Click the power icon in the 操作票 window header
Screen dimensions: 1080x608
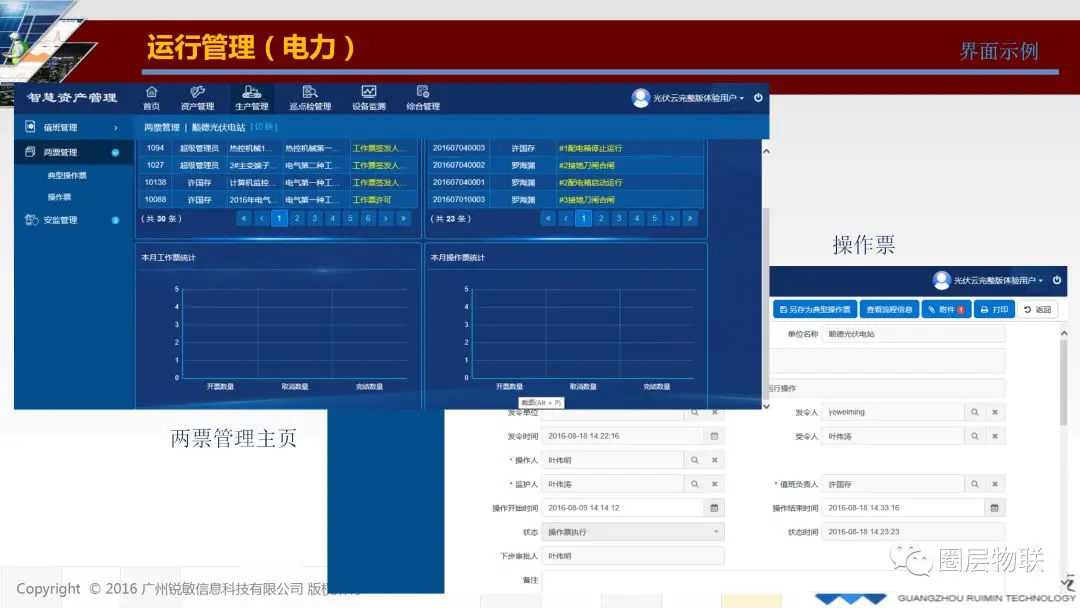pos(1057,280)
